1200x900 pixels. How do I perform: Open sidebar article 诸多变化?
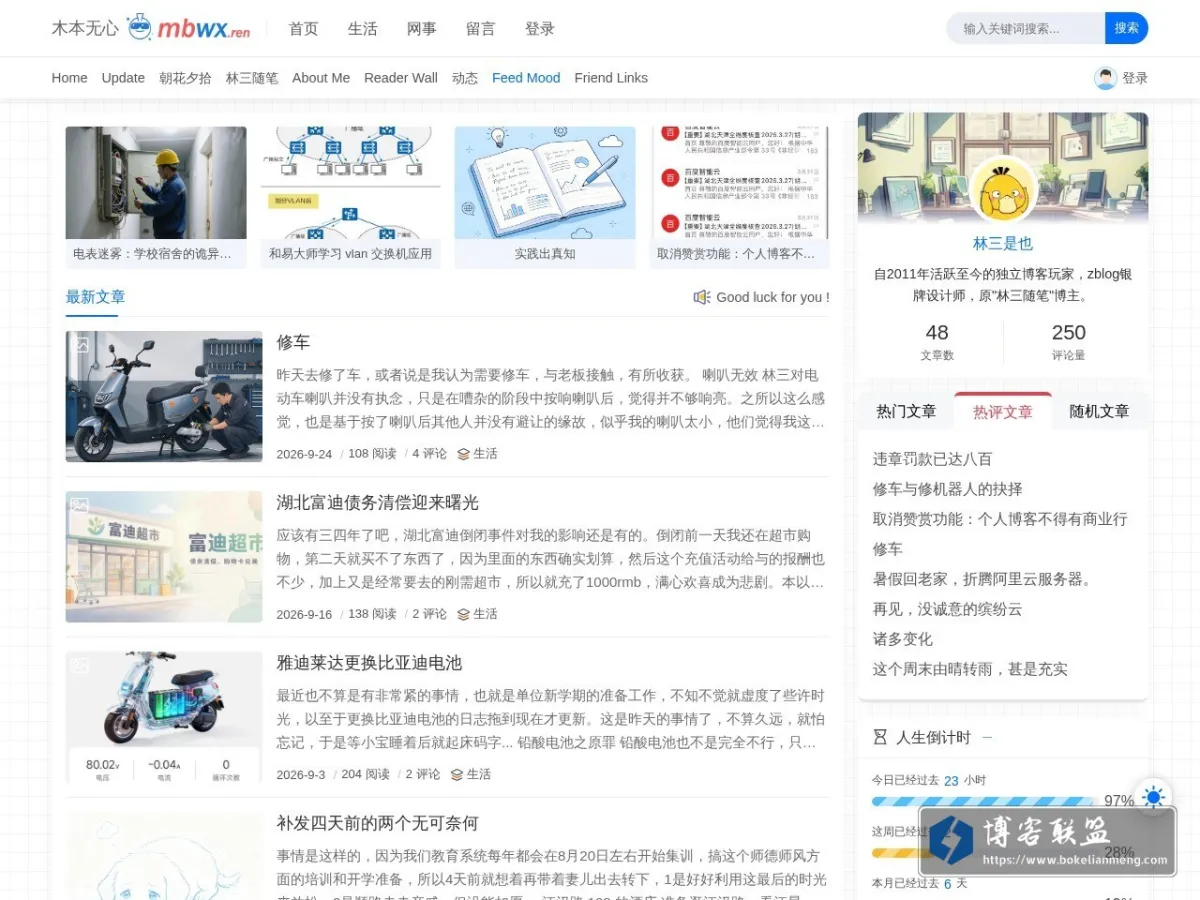click(x=902, y=639)
